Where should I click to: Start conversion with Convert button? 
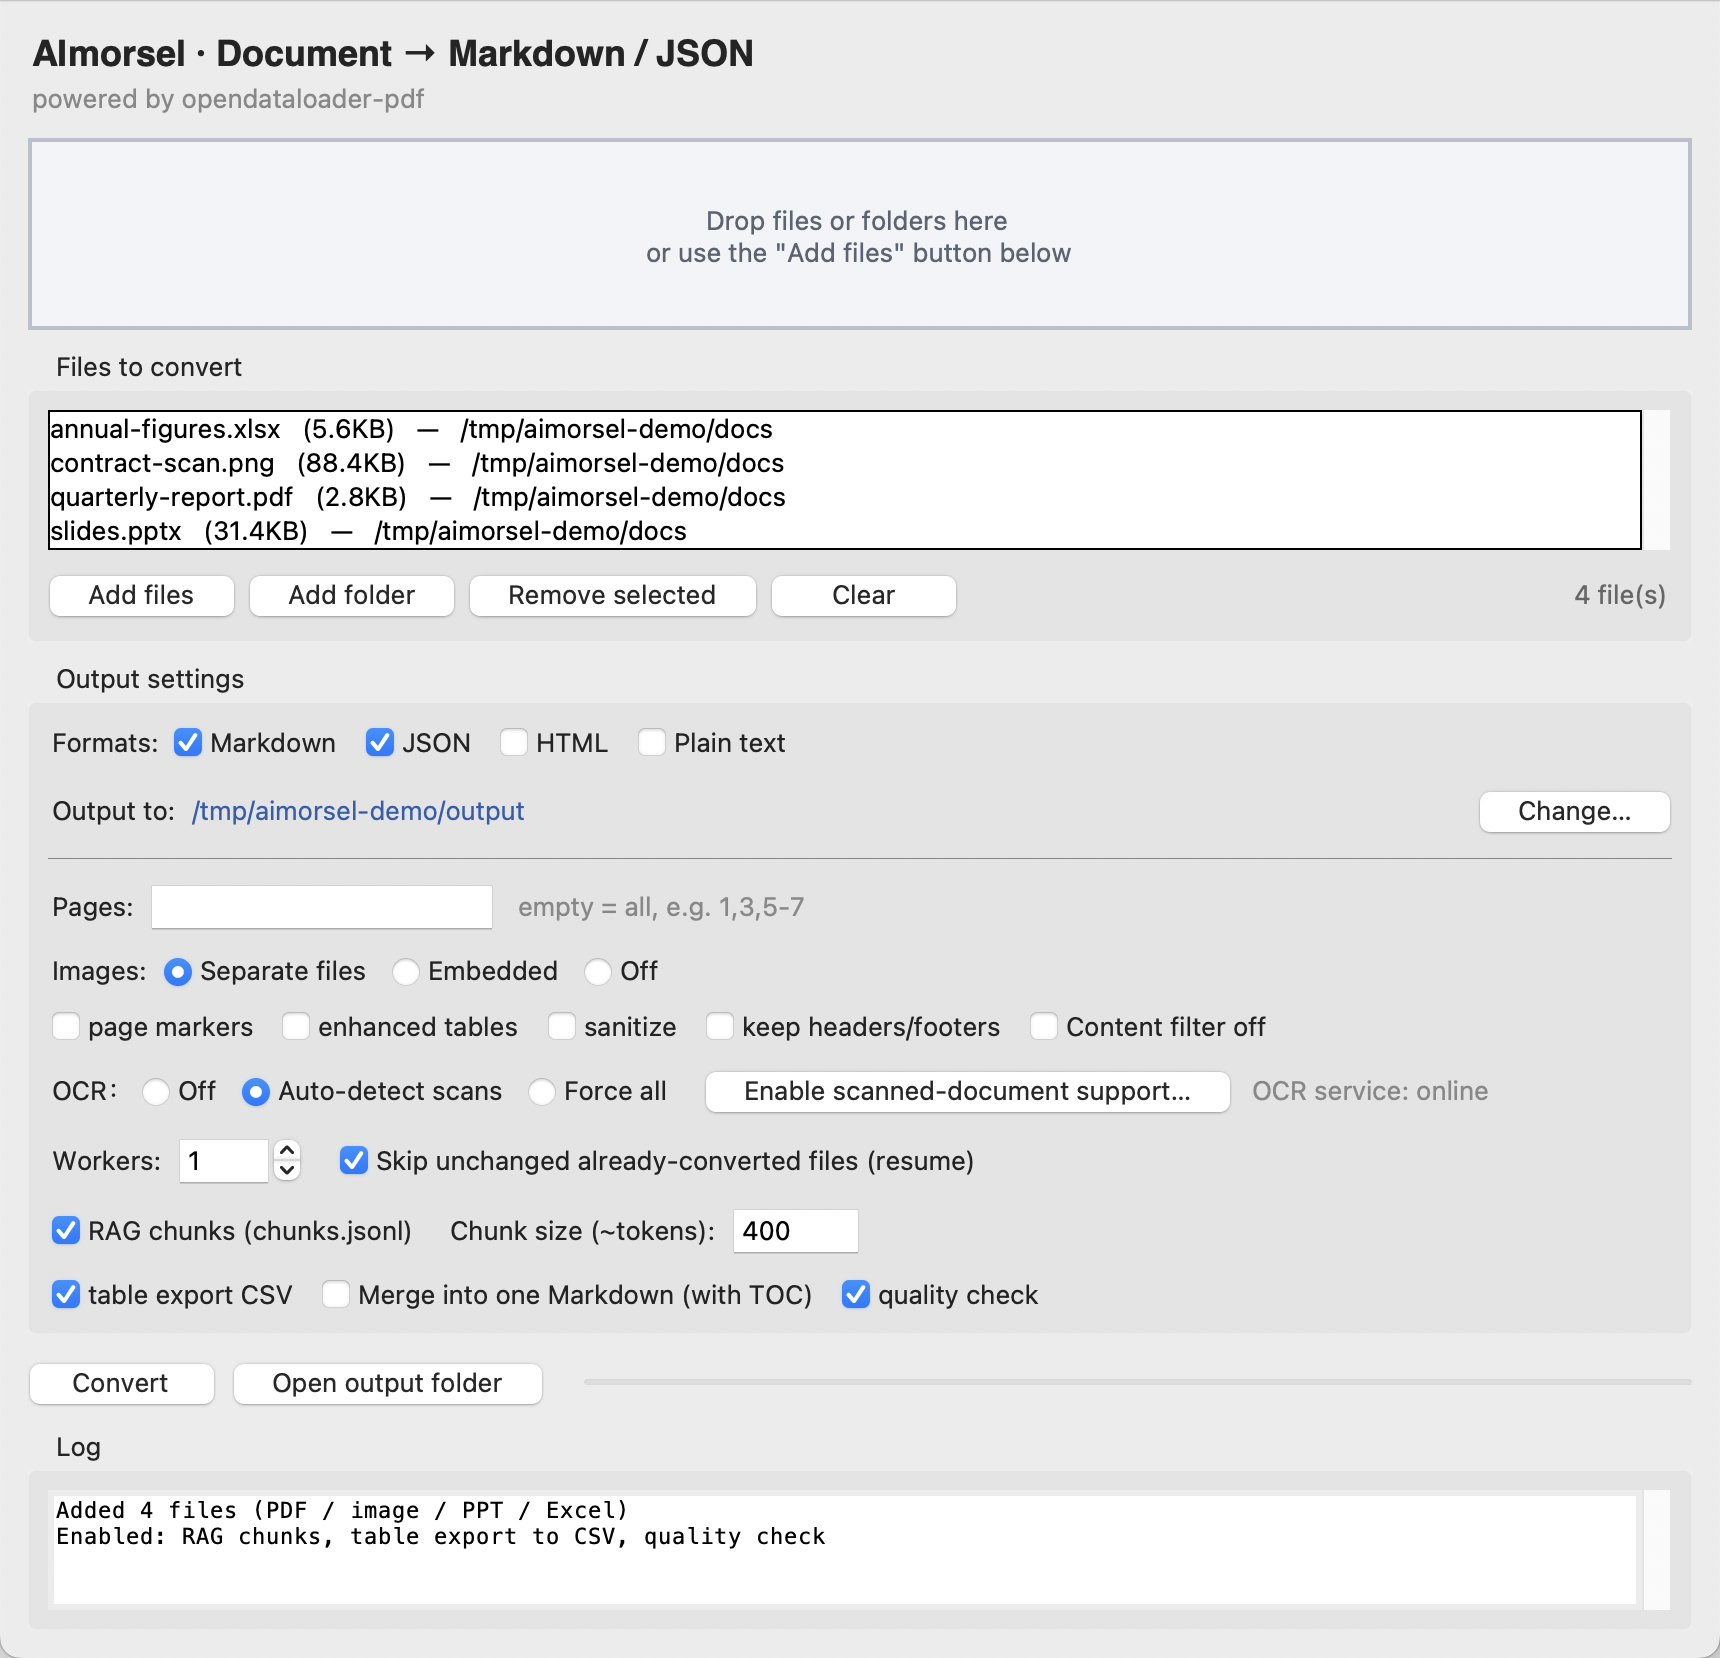coord(122,1384)
